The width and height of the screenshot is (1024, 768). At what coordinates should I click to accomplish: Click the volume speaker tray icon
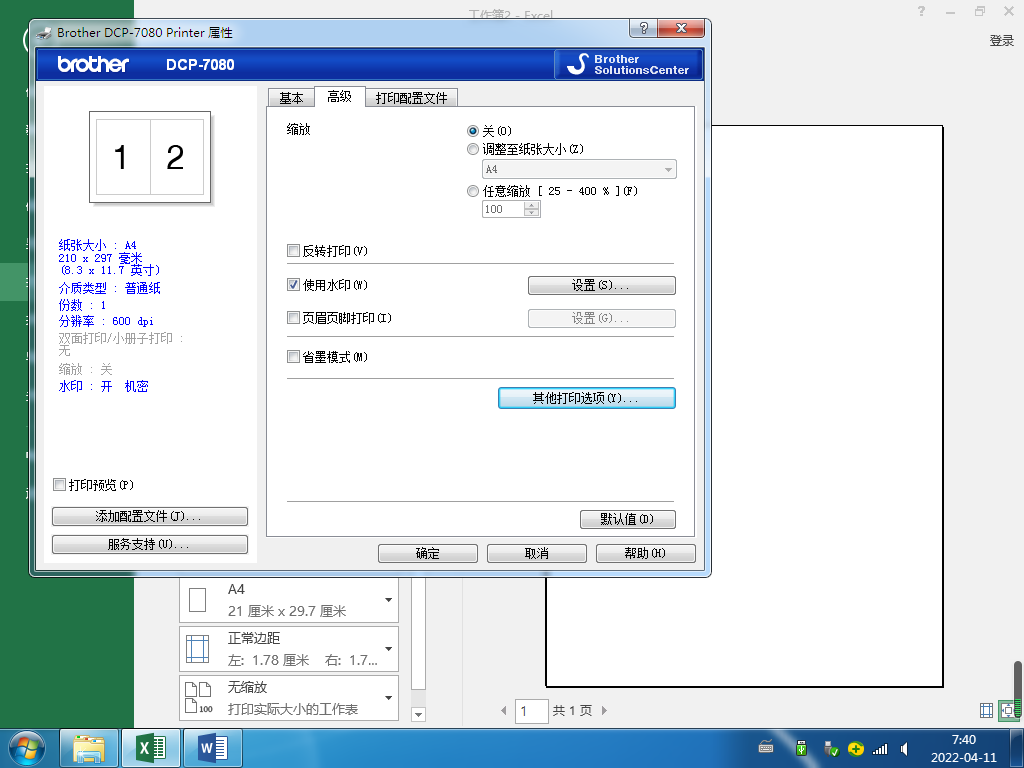coord(904,748)
